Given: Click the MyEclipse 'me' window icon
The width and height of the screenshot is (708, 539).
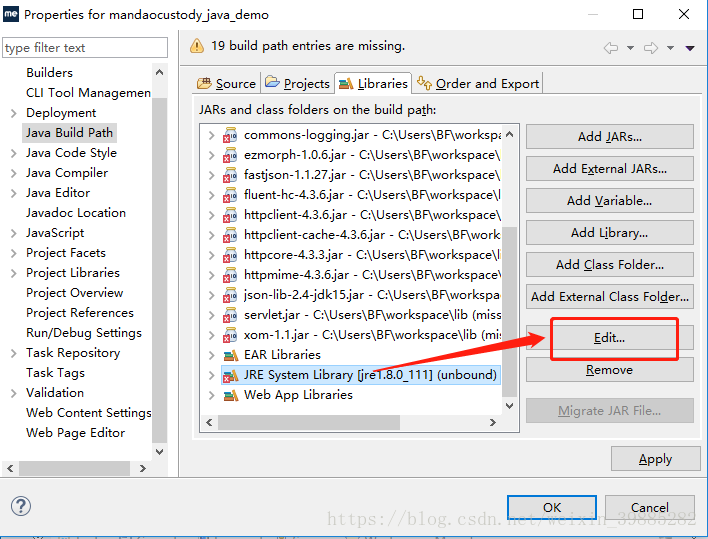Looking at the screenshot, I should tap(11, 14).
